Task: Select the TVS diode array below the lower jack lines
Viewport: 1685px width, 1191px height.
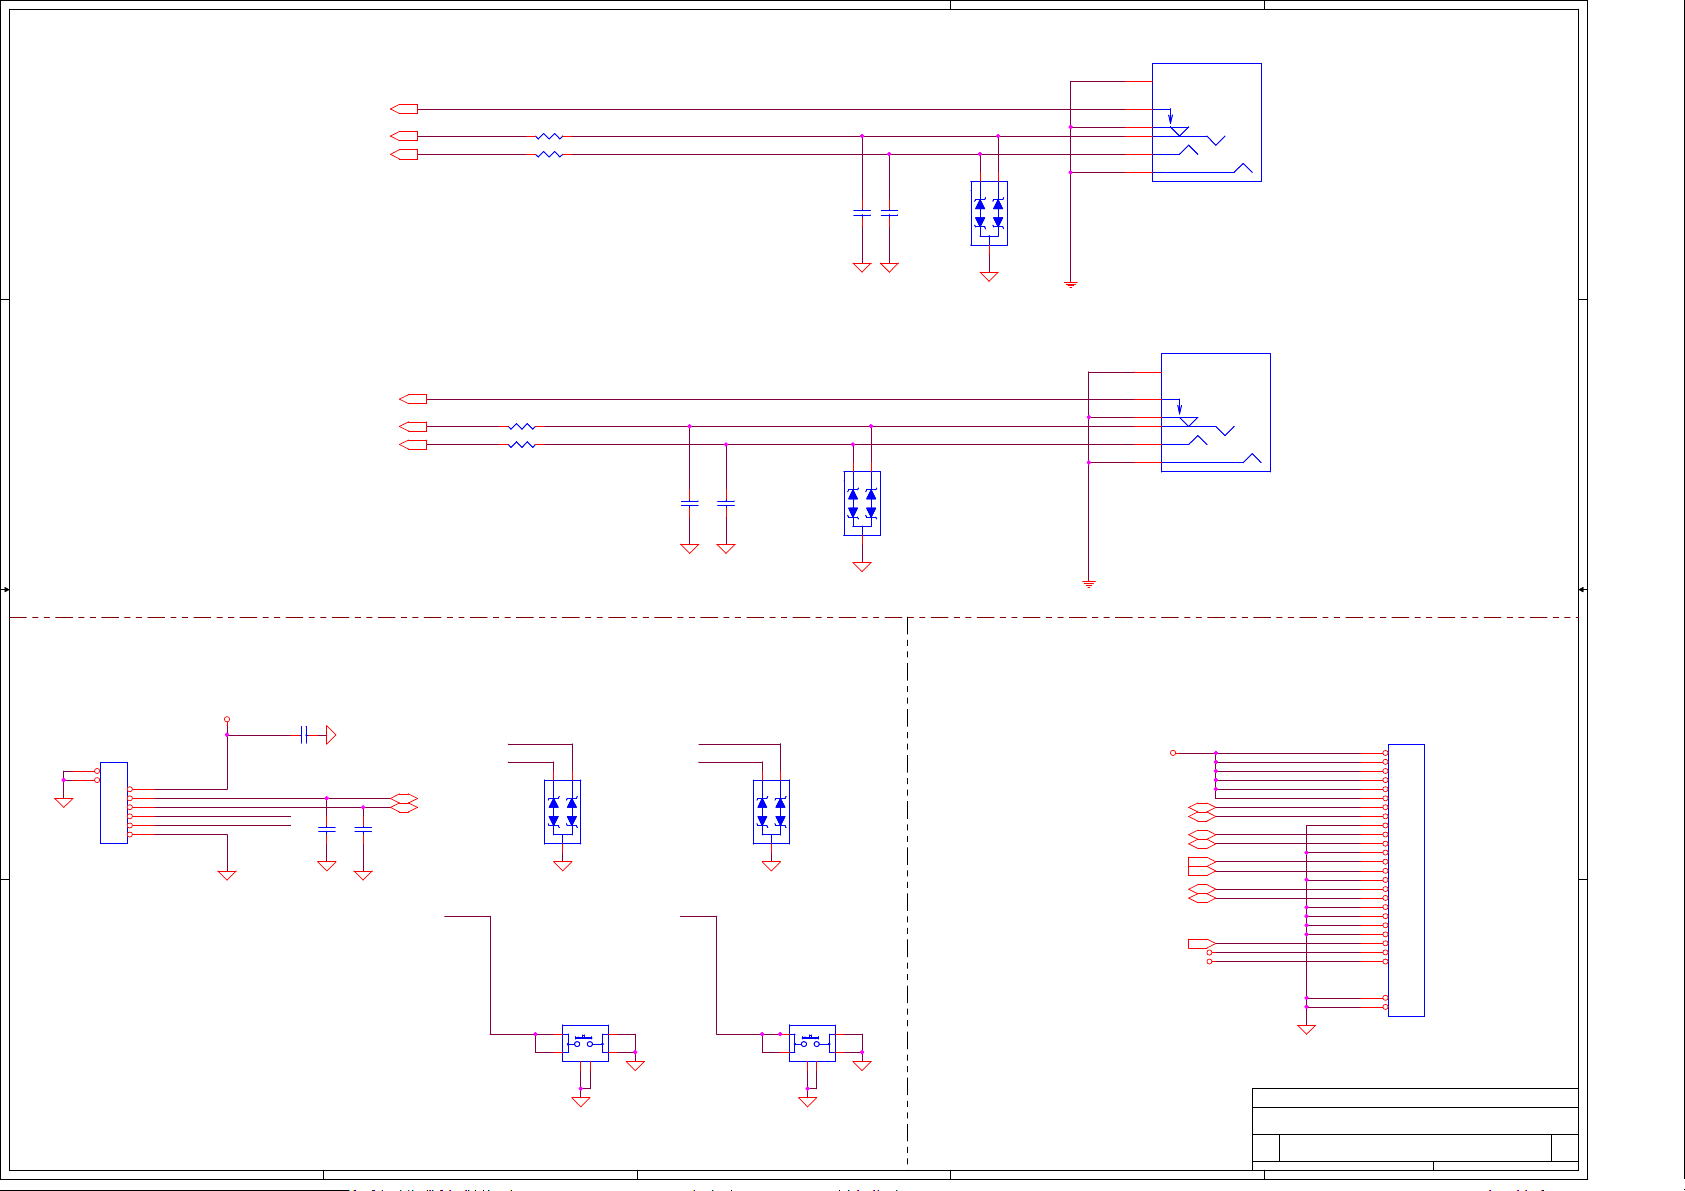Action: [x=862, y=503]
